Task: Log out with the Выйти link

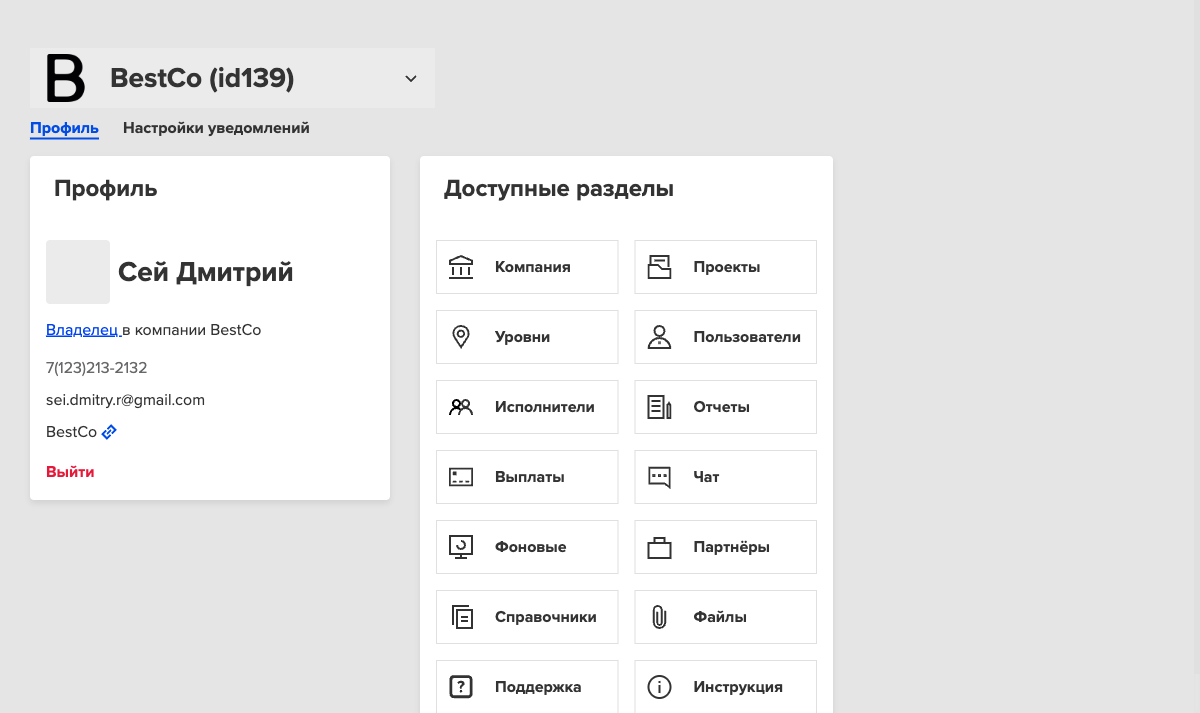Action: (x=70, y=471)
